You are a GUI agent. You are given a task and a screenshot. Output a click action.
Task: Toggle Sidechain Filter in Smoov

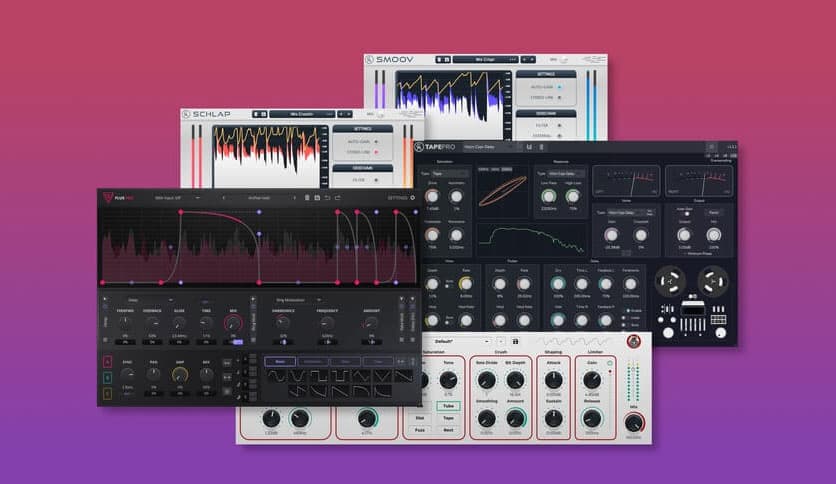click(559, 125)
